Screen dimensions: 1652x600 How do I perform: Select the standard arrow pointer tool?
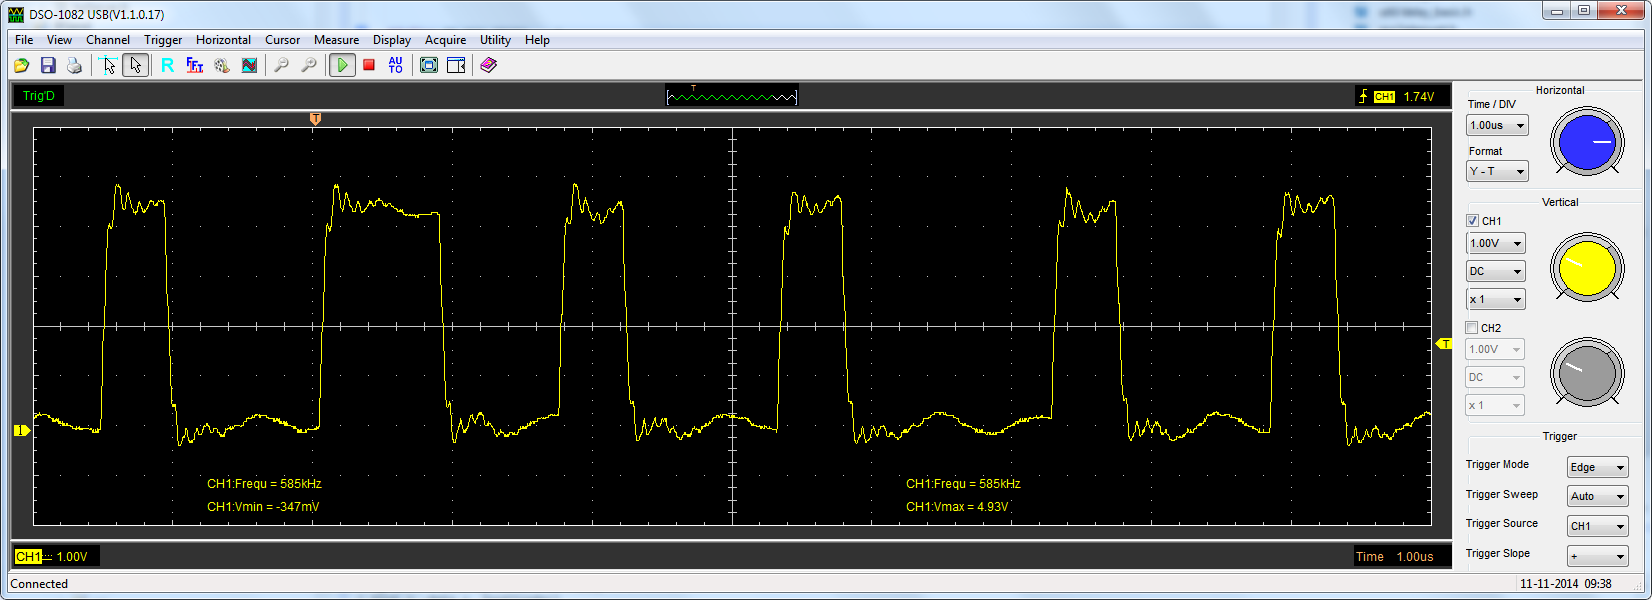pos(135,65)
